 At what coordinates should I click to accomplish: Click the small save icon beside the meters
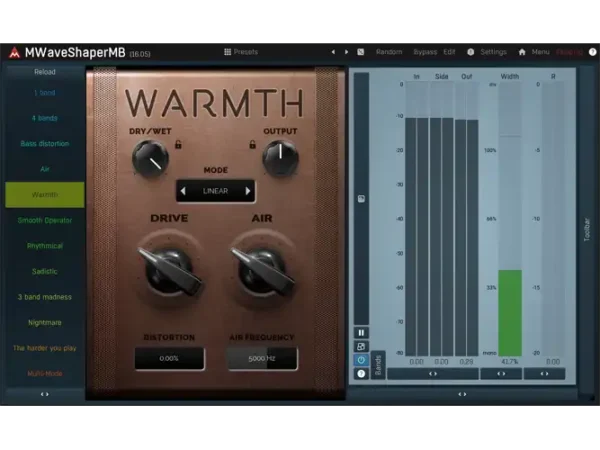[x=361, y=199]
